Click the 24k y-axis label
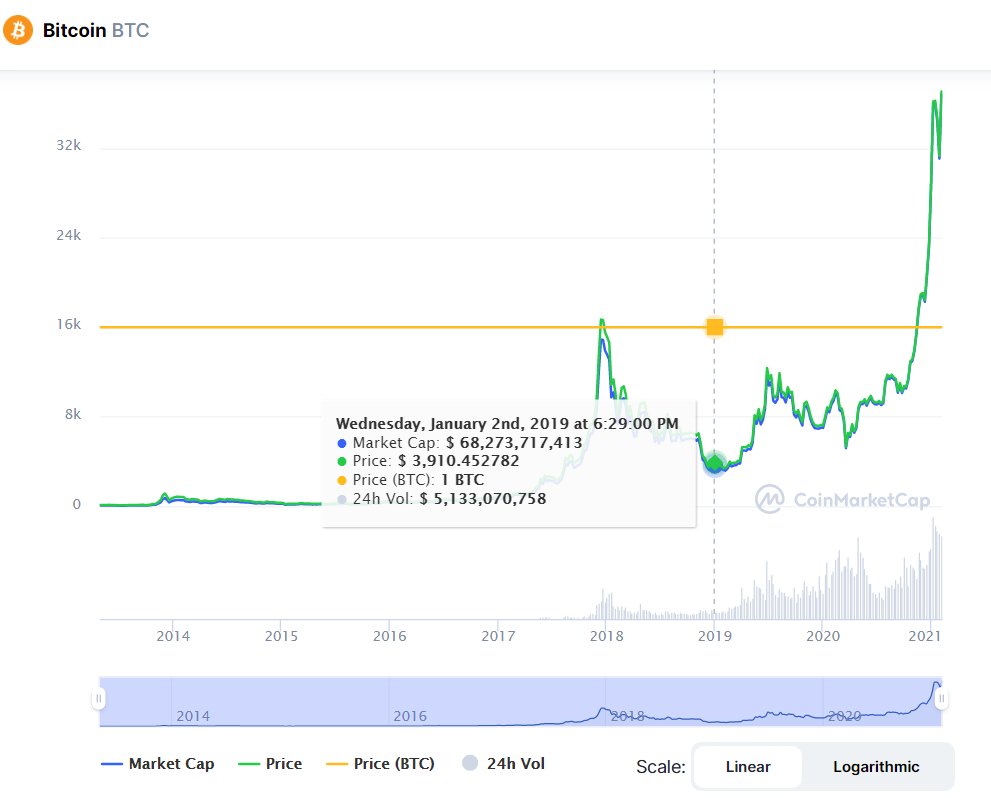The image size is (991, 798). click(69, 235)
